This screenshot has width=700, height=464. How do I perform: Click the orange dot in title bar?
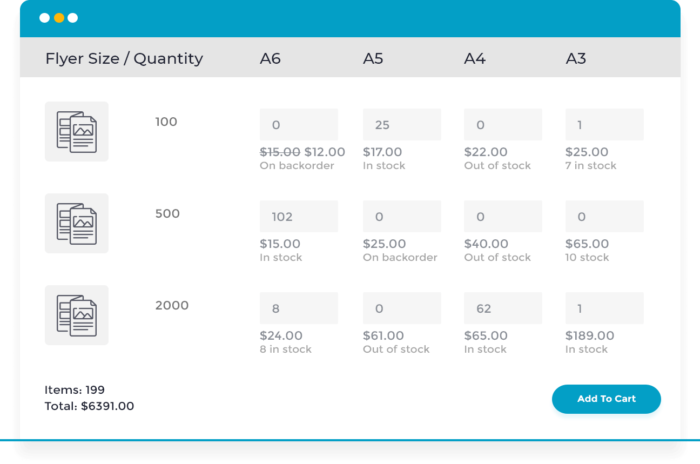point(58,18)
